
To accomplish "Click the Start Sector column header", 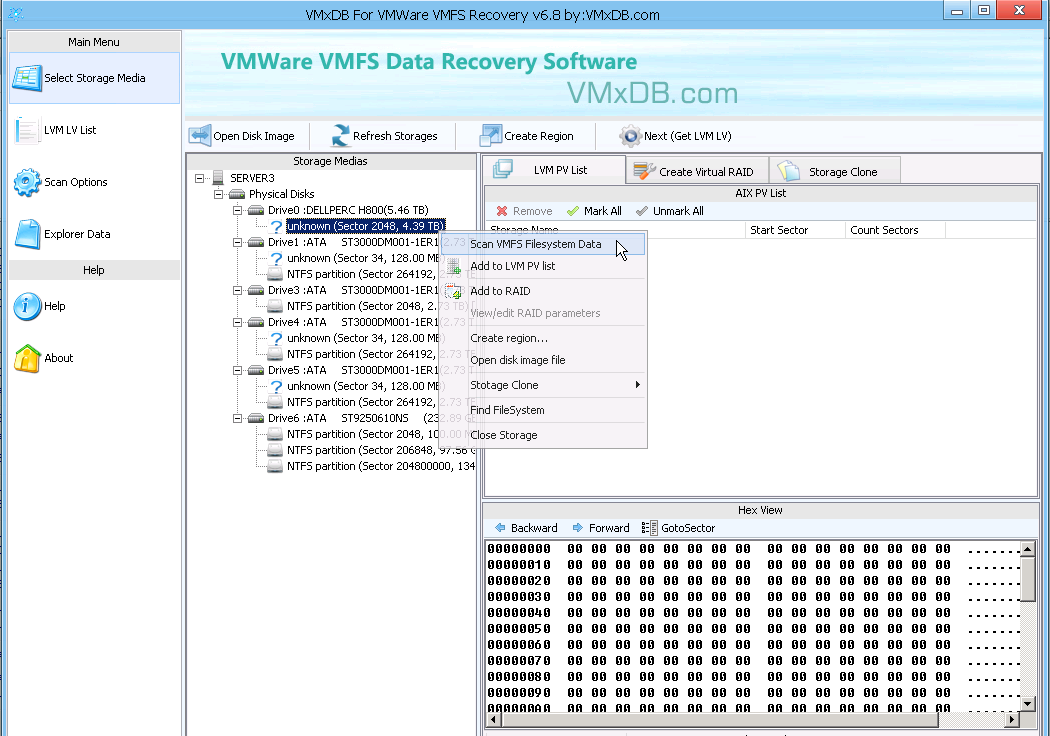I will tap(795, 230).
